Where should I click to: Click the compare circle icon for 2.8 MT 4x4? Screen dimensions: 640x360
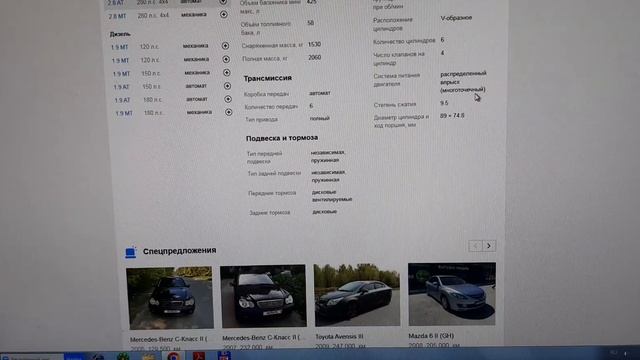224,14
